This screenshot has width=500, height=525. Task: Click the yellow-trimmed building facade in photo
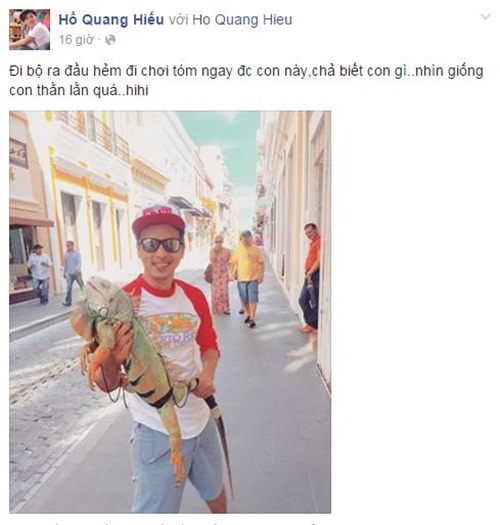[89, 208]
